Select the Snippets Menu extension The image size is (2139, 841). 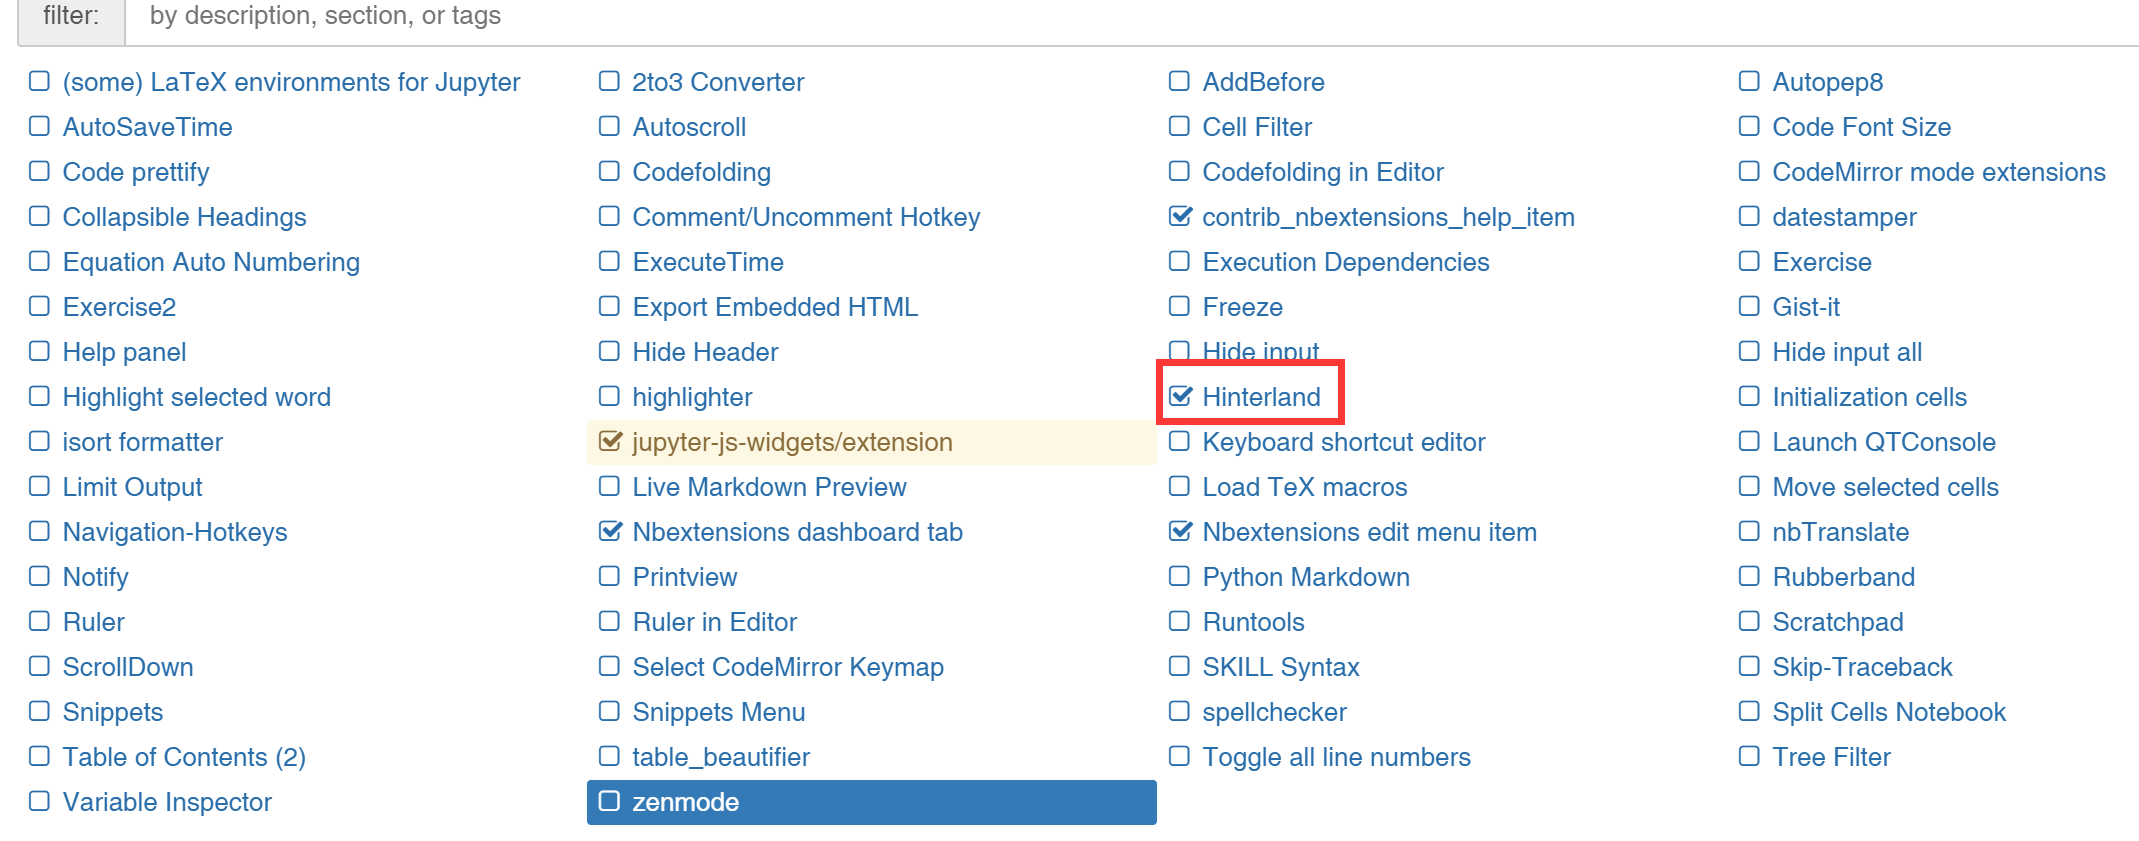(x=718, y=712)
